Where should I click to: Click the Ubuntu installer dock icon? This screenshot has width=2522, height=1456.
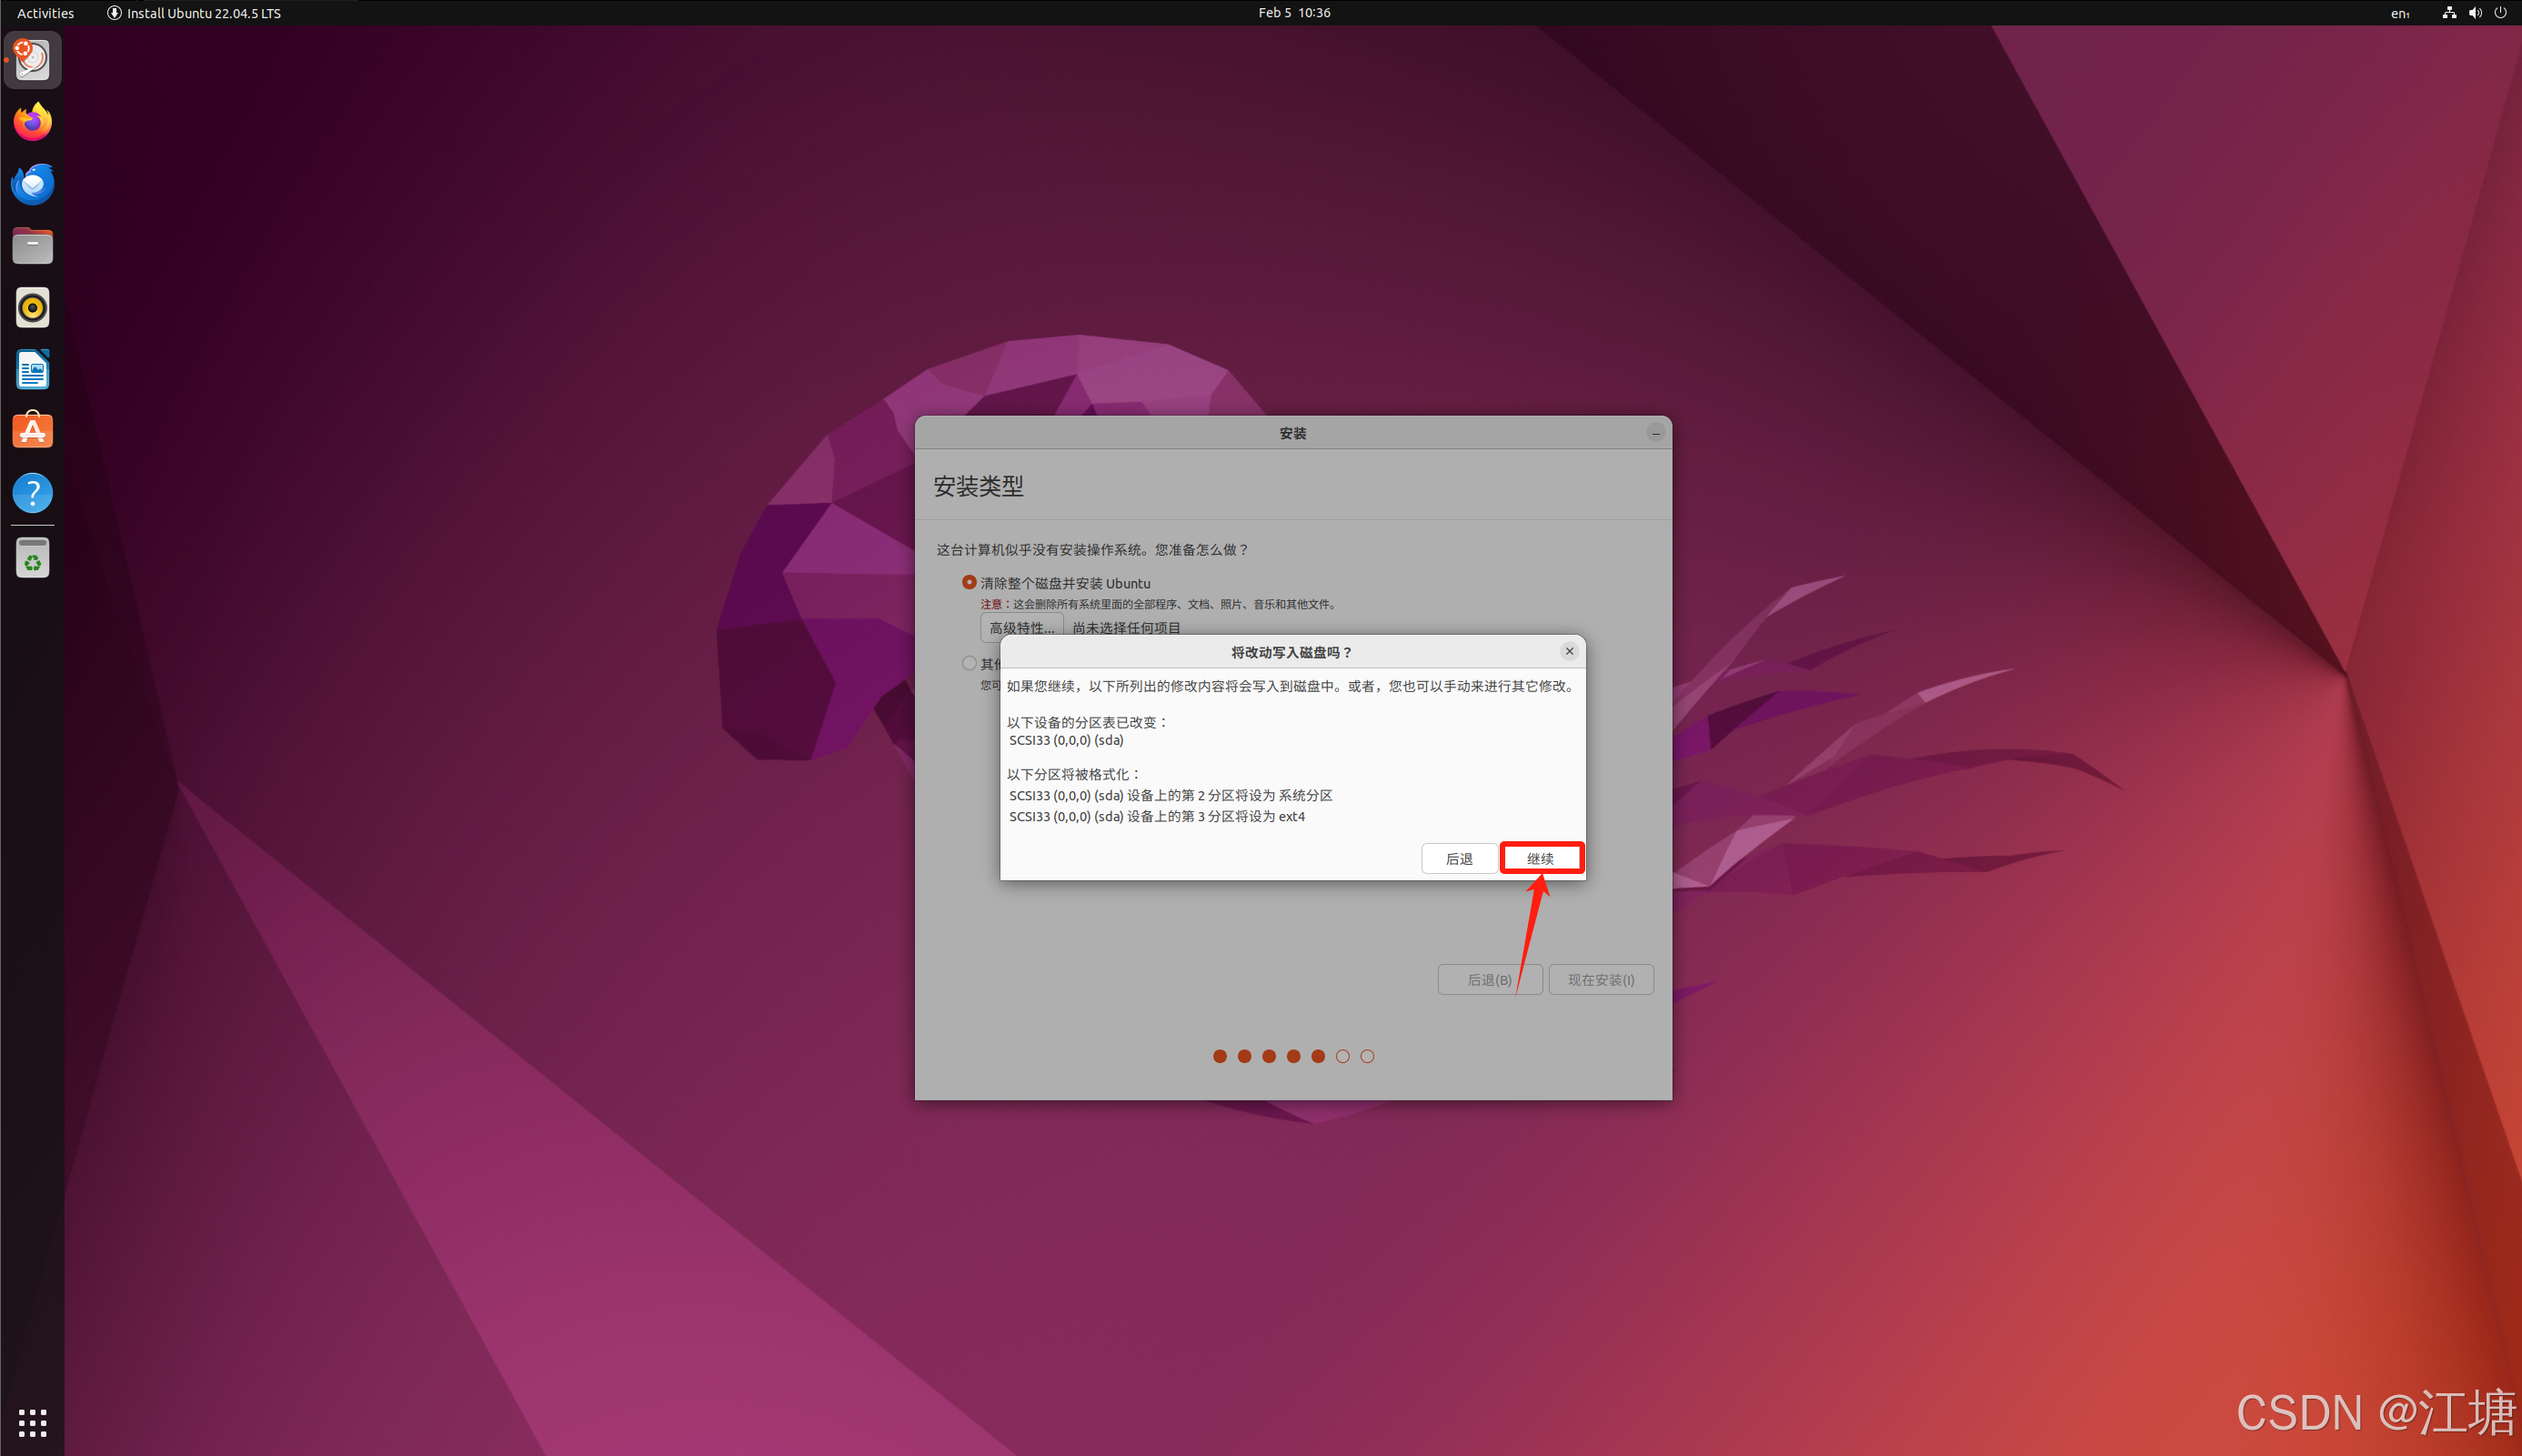click(32, 60)
